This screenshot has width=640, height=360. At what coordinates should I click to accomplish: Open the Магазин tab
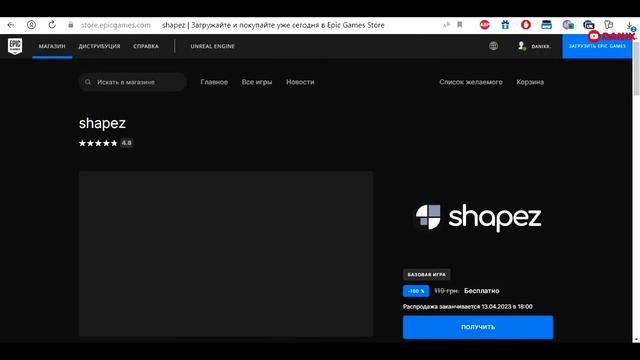pyautogui.click(x=52, y=46)
